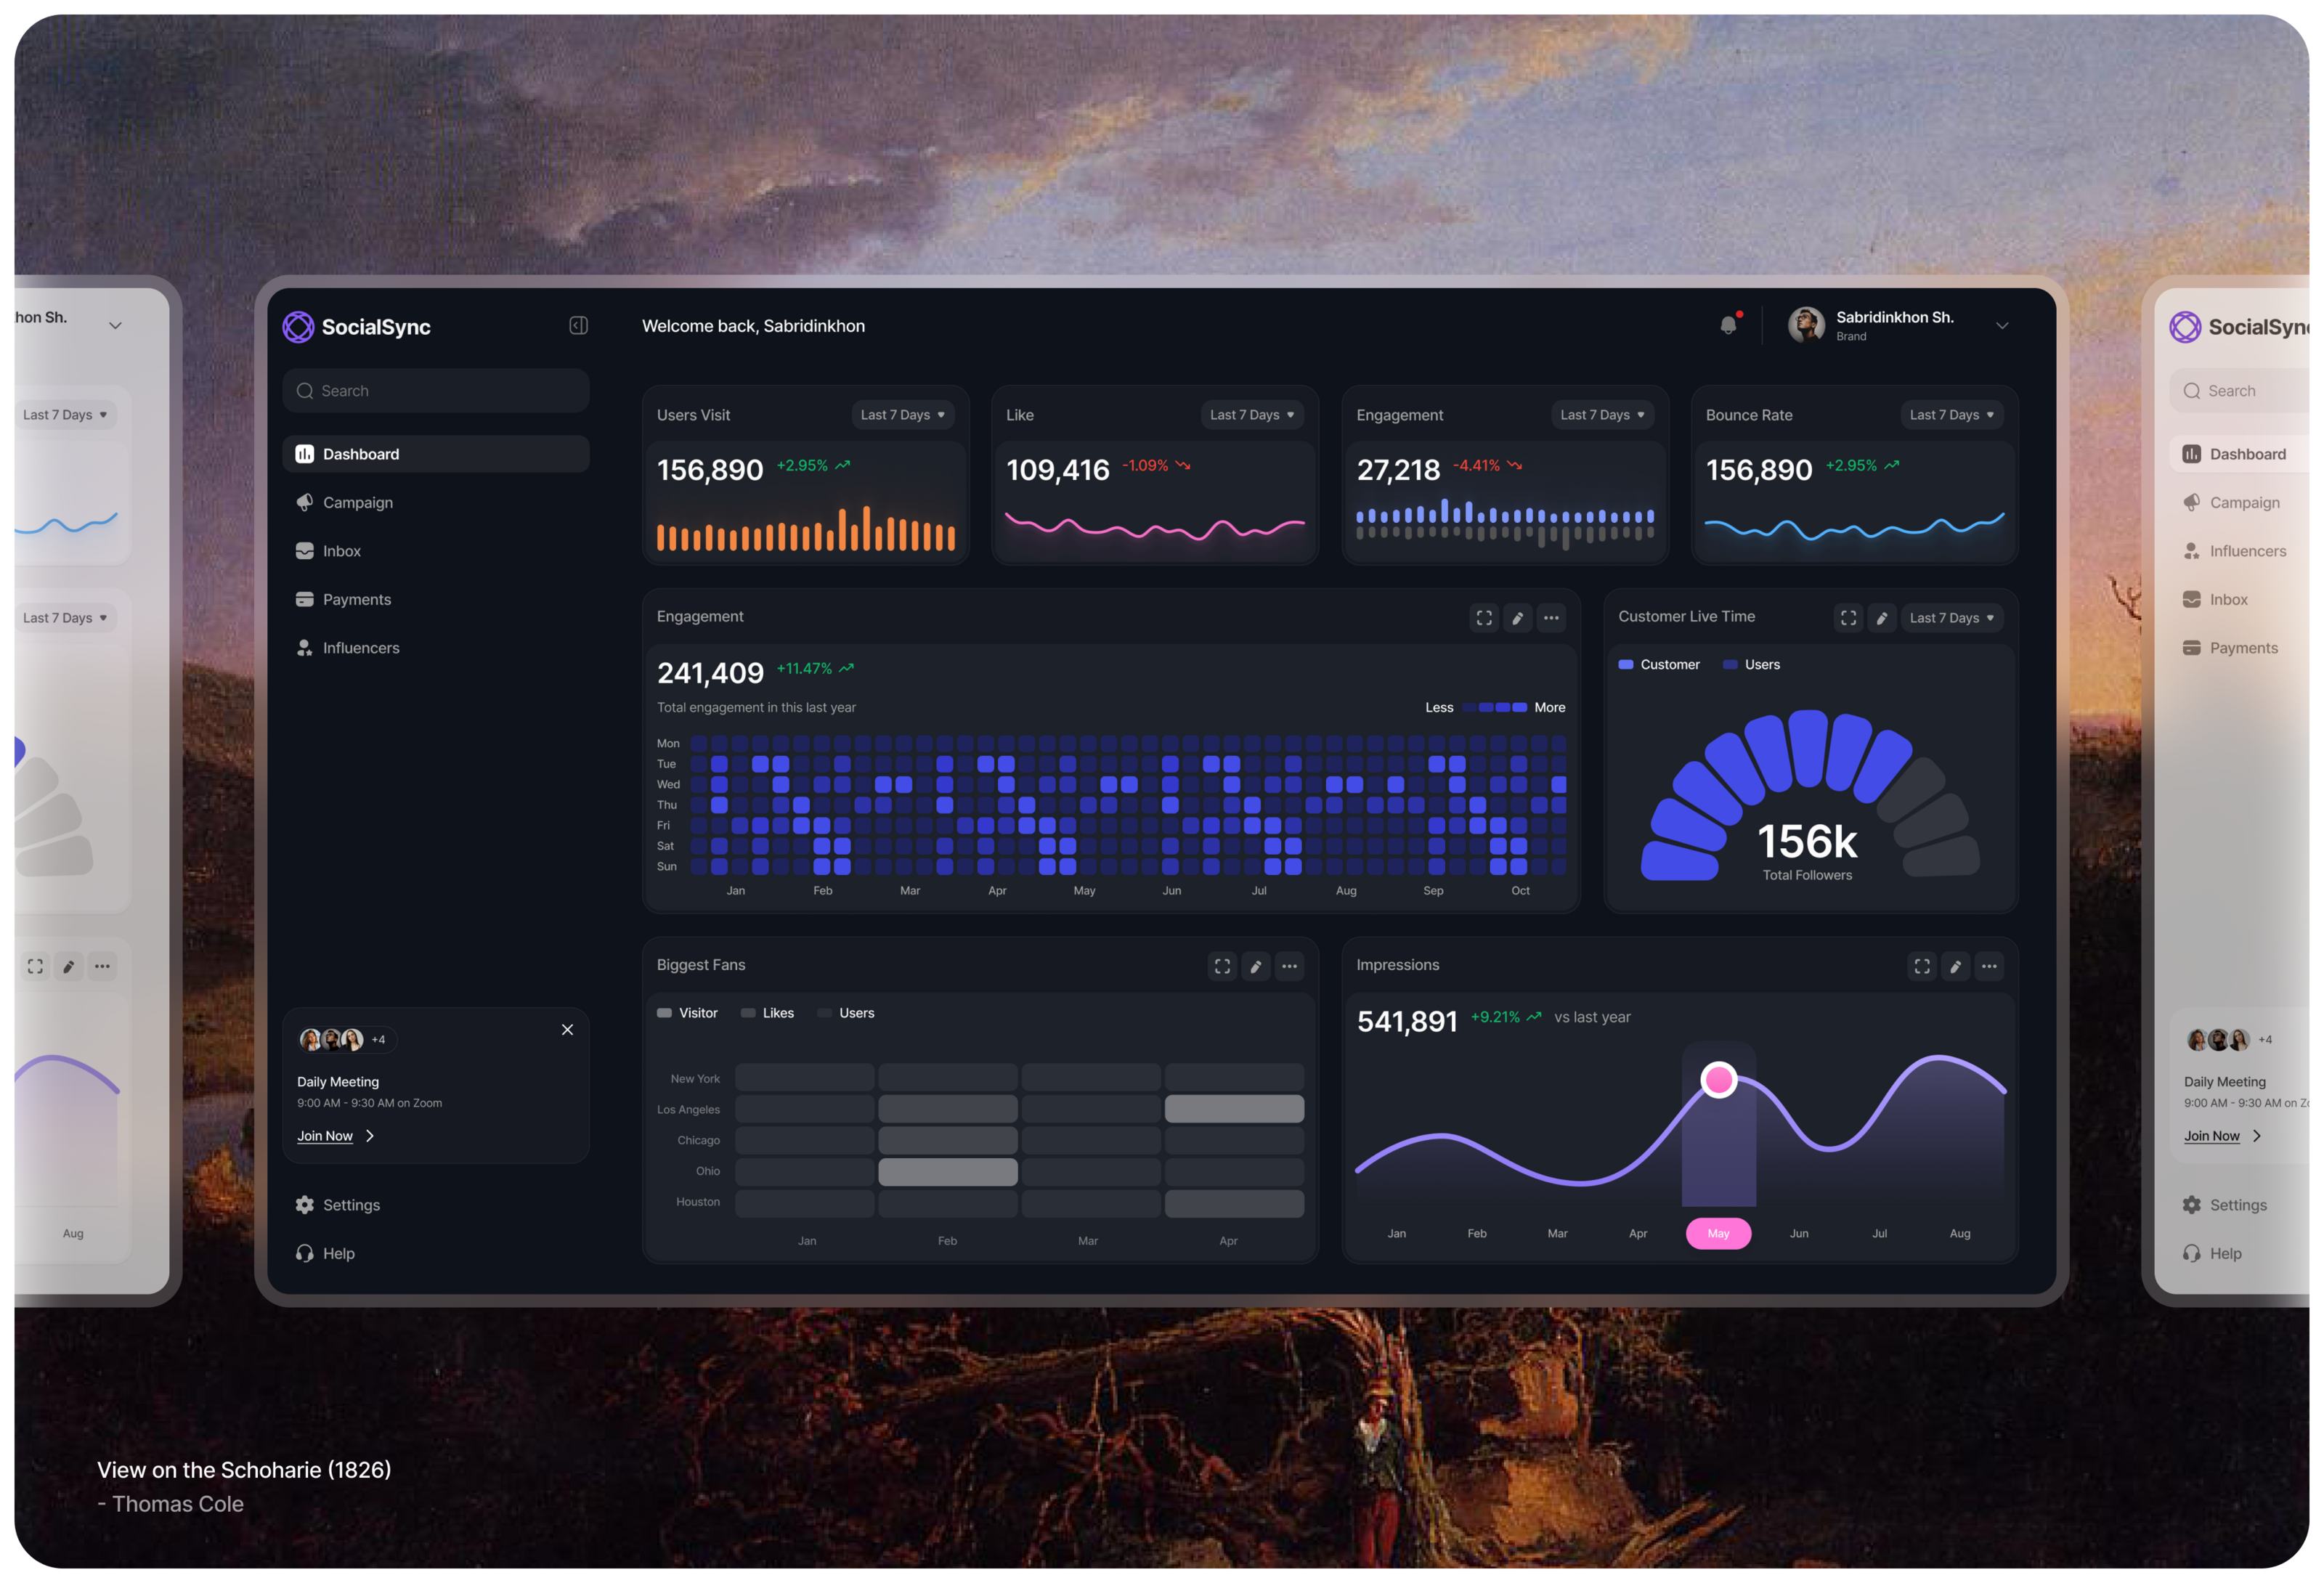Open Settings in the sidebar
Screen dimensions: 2324x1583
(x=350, y=1205)
